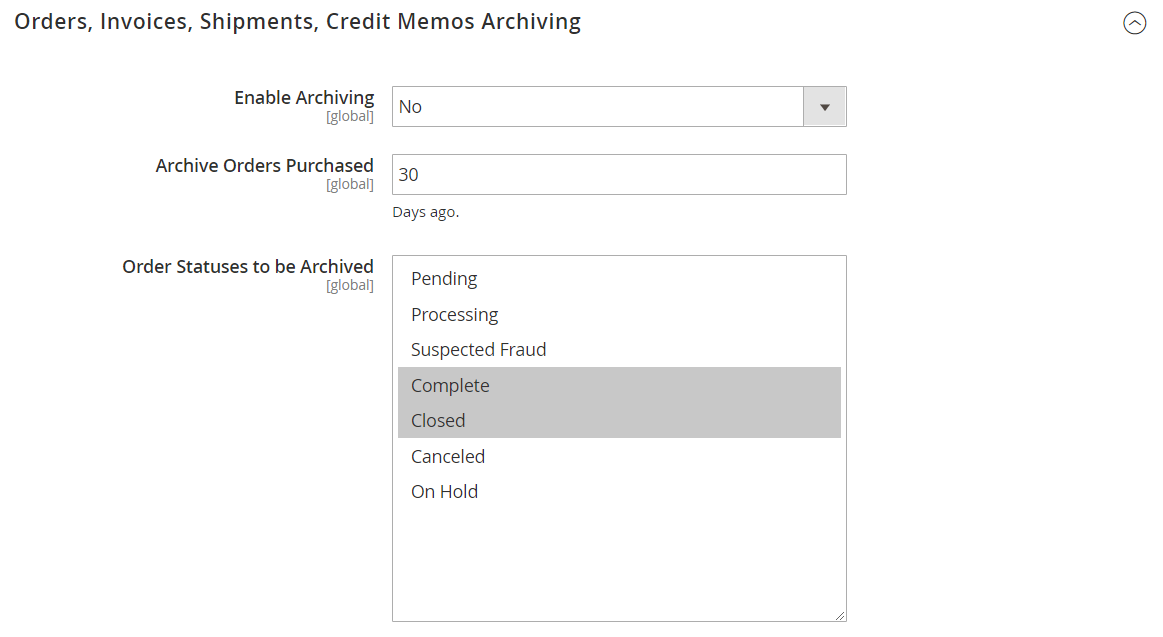This screenshot has height=637, width=1163.
Task: Click the [global] scope tag under Enable Archiving
Action: [349, 117]
